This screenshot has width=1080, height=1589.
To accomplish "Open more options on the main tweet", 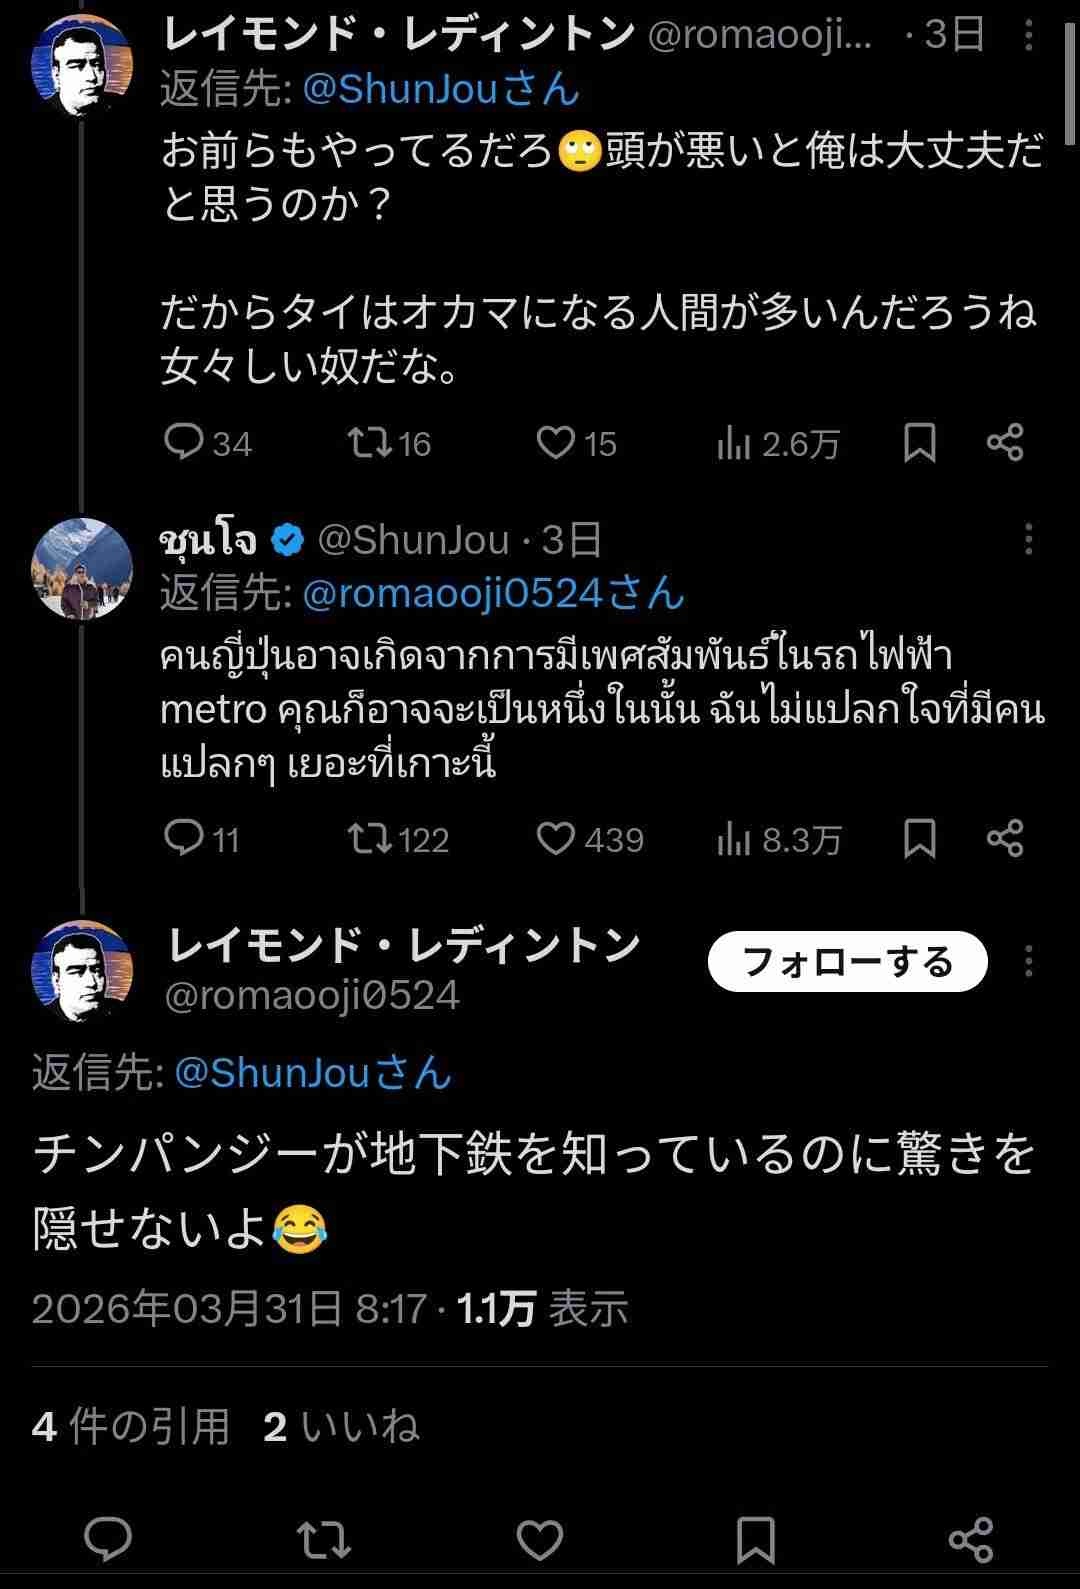I will 1029,962.
